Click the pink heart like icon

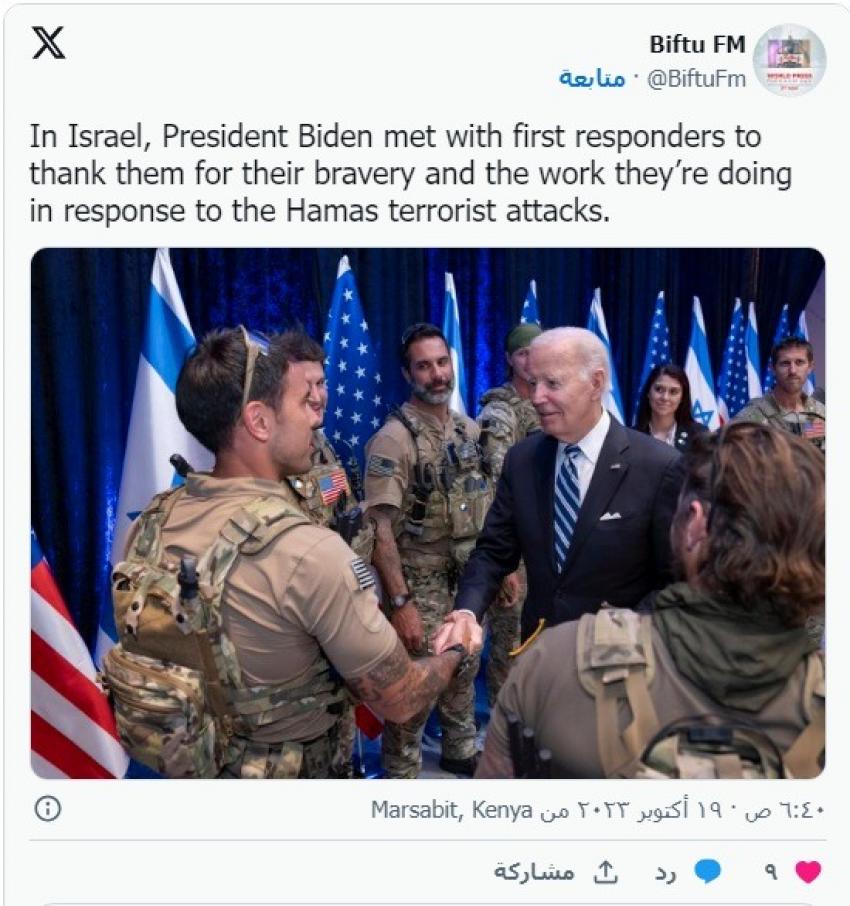point(808,872)
